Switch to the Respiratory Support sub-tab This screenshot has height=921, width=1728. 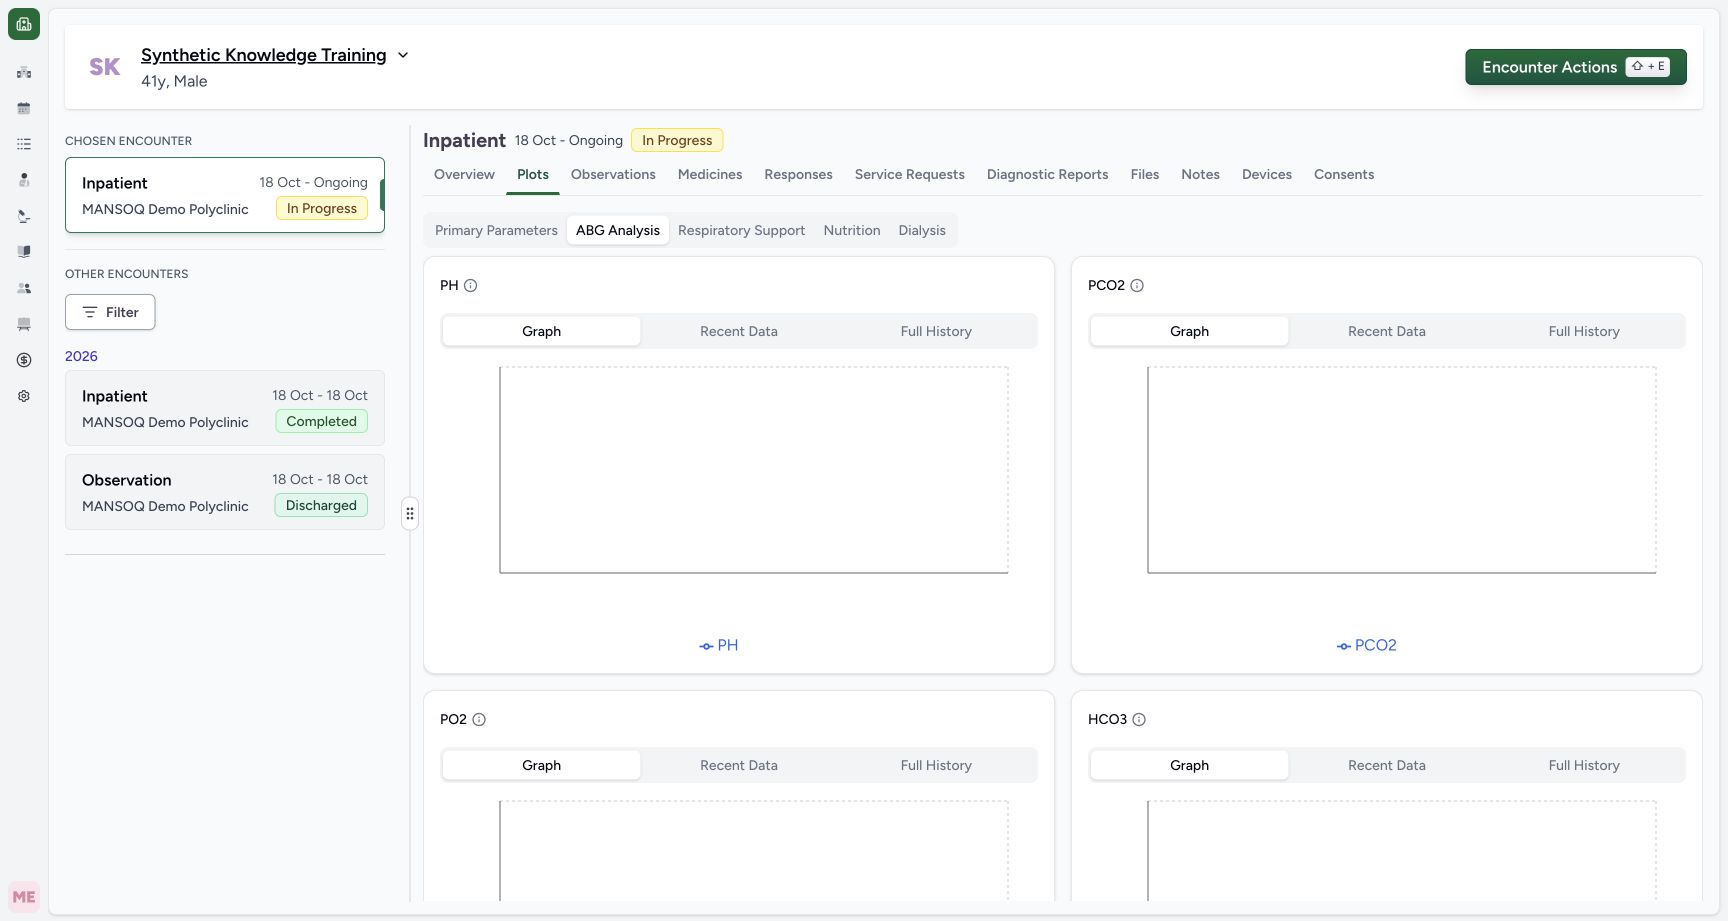point(741,230)
